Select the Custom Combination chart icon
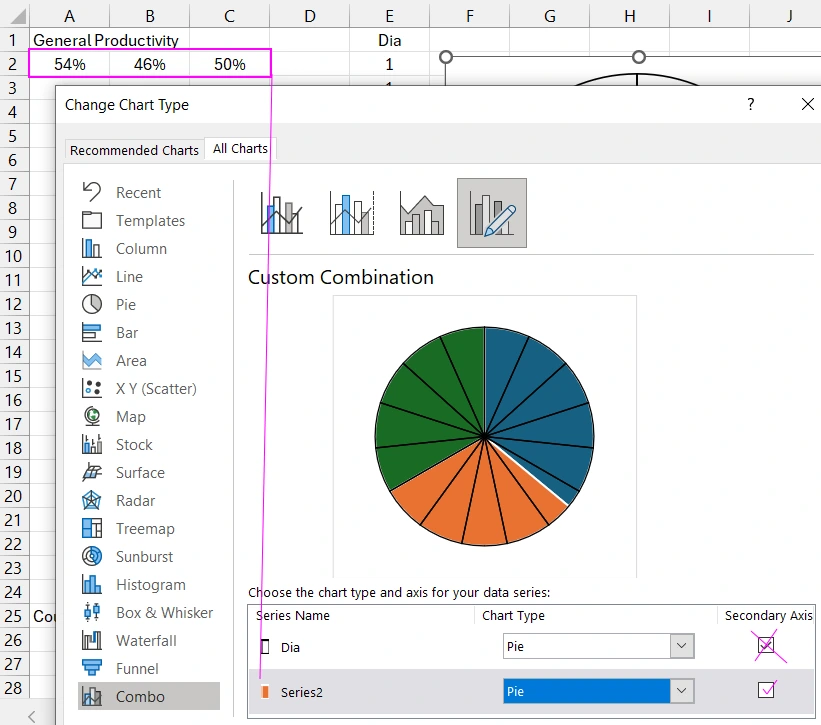This screenshot has width=821, height=725. point(491,213)
